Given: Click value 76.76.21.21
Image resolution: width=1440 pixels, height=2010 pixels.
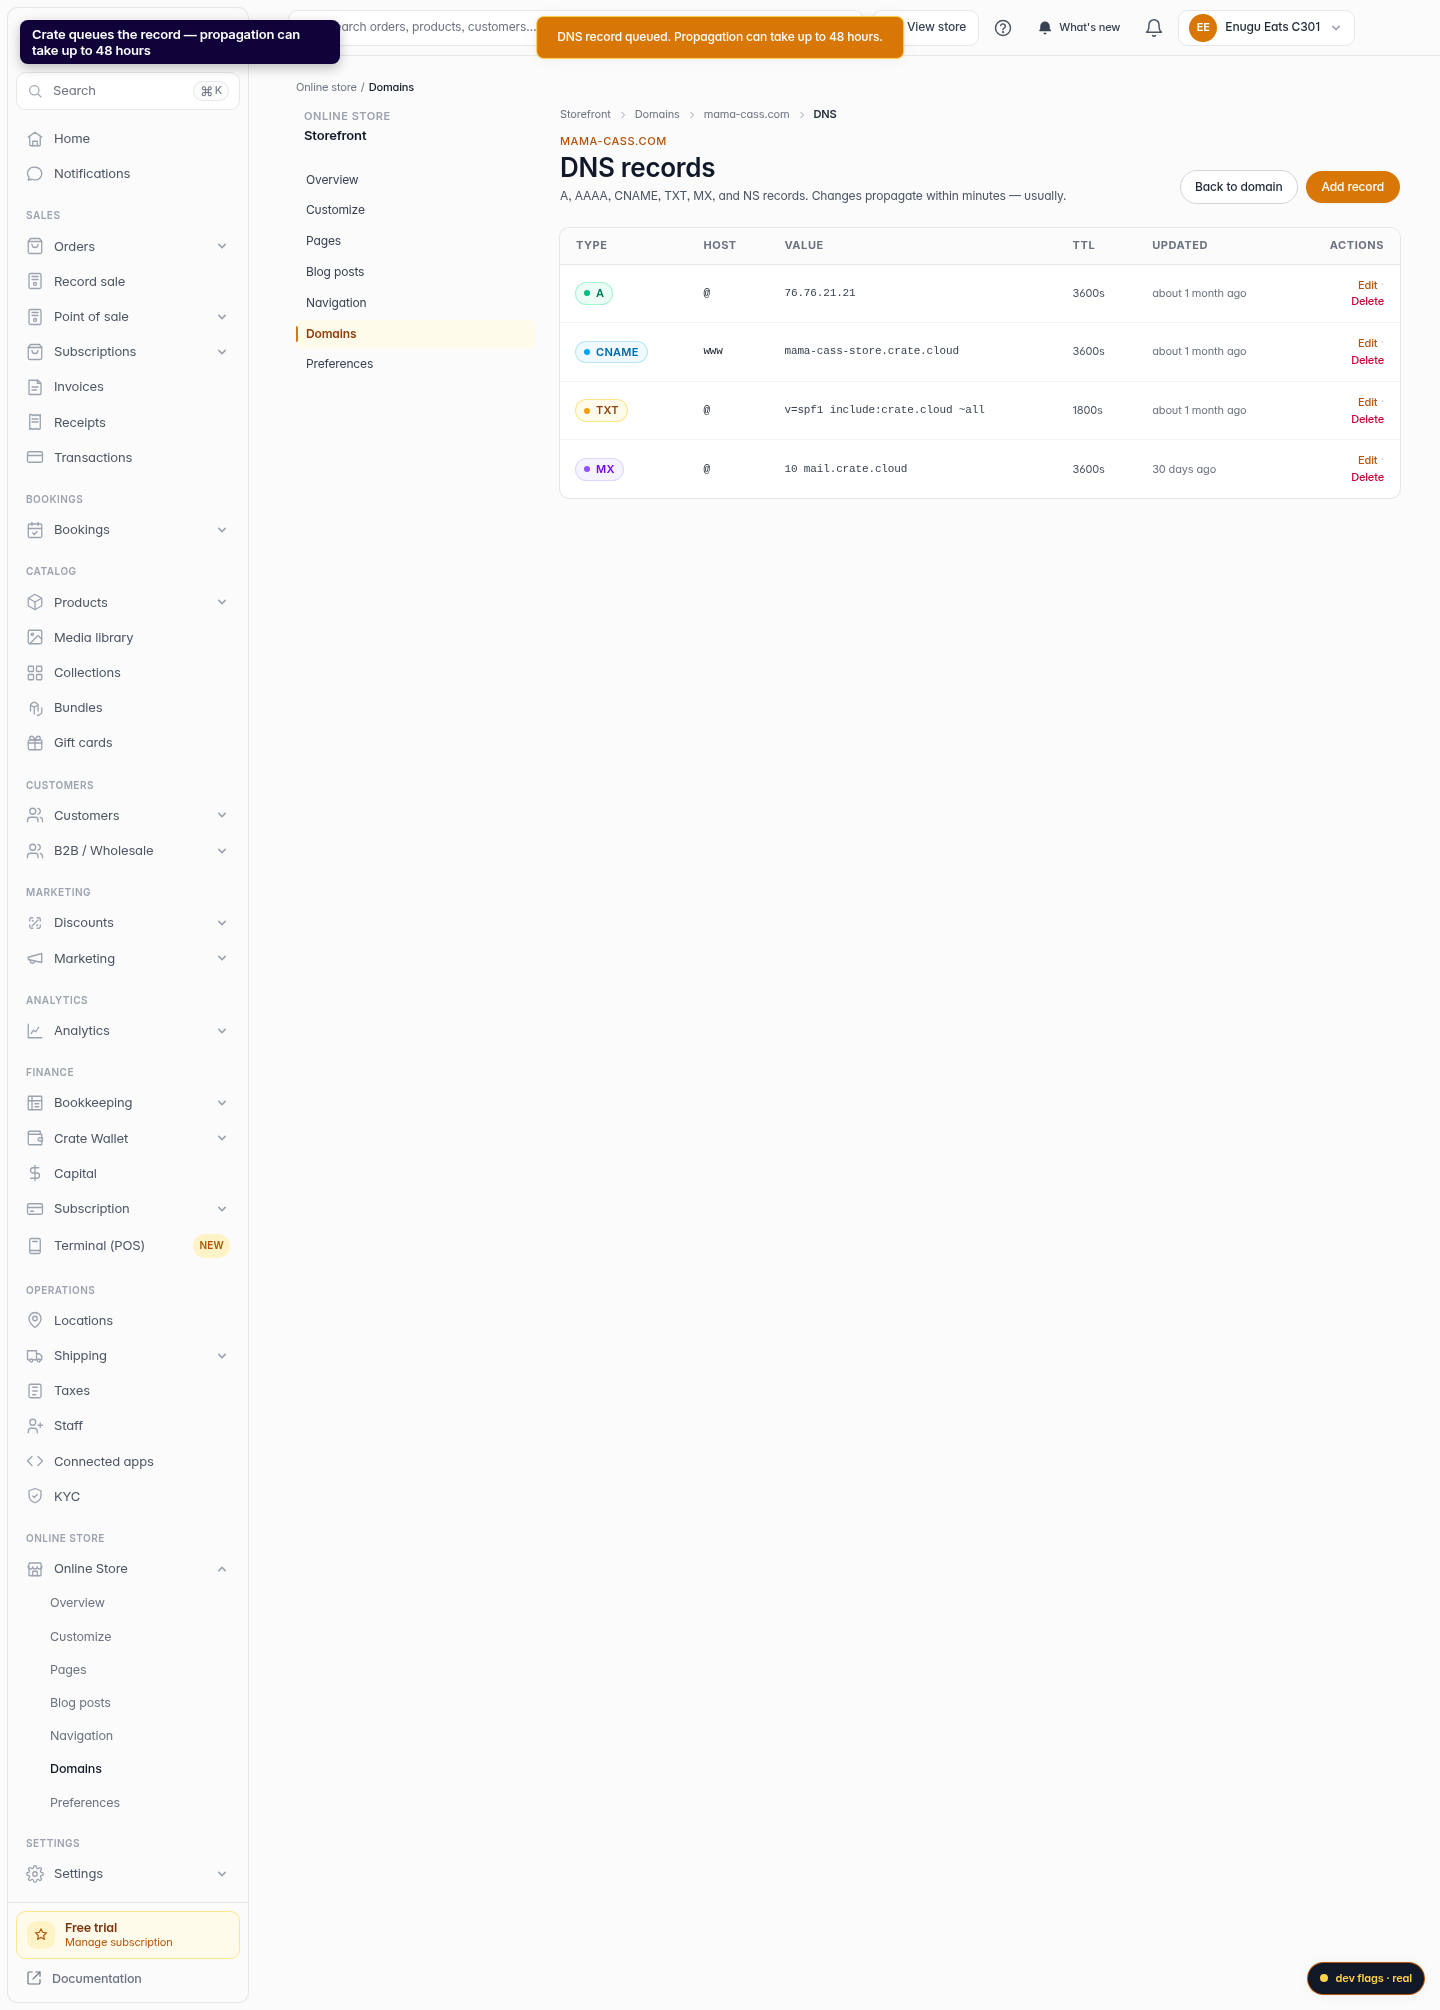Looking at the screenshot, I should point(820,293).
